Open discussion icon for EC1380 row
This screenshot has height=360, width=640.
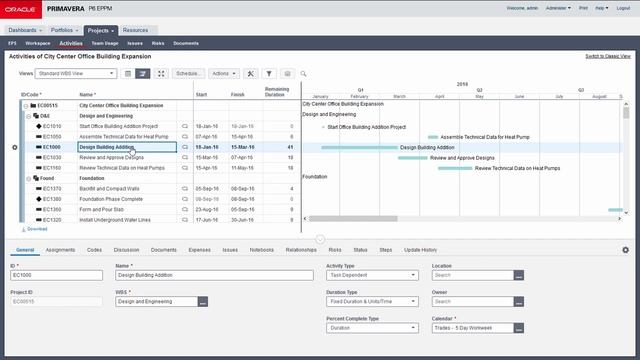(185, 199)
